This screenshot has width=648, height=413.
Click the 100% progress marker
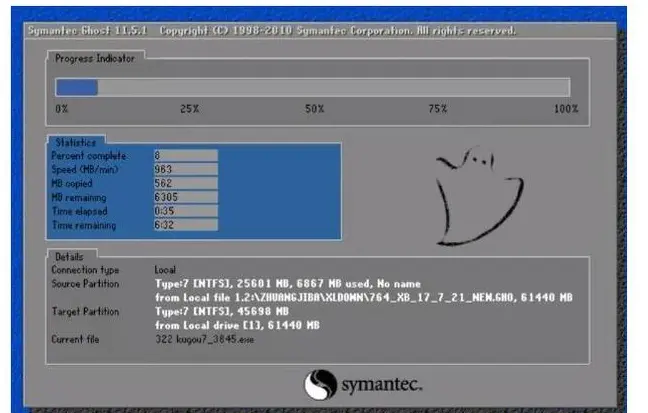[566, 109]
